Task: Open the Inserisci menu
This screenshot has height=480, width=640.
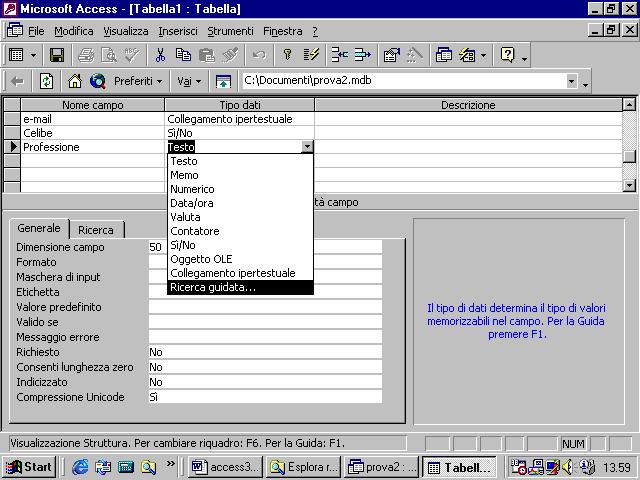Action: (x=178, y=31)
